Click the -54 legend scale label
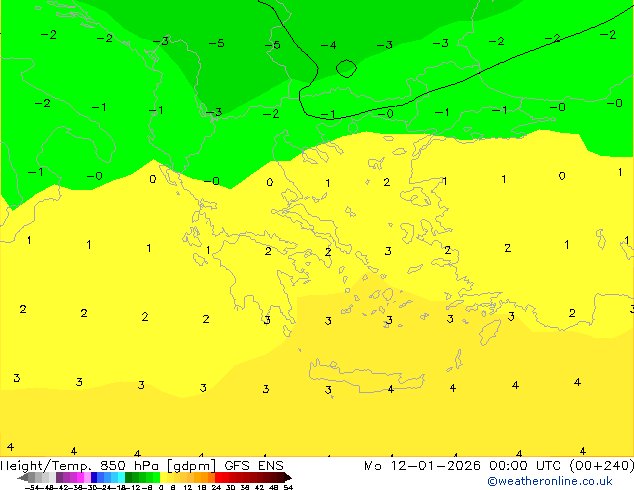Screen dimensions: 634x490 pyautogui.click(x=32, y=487)
